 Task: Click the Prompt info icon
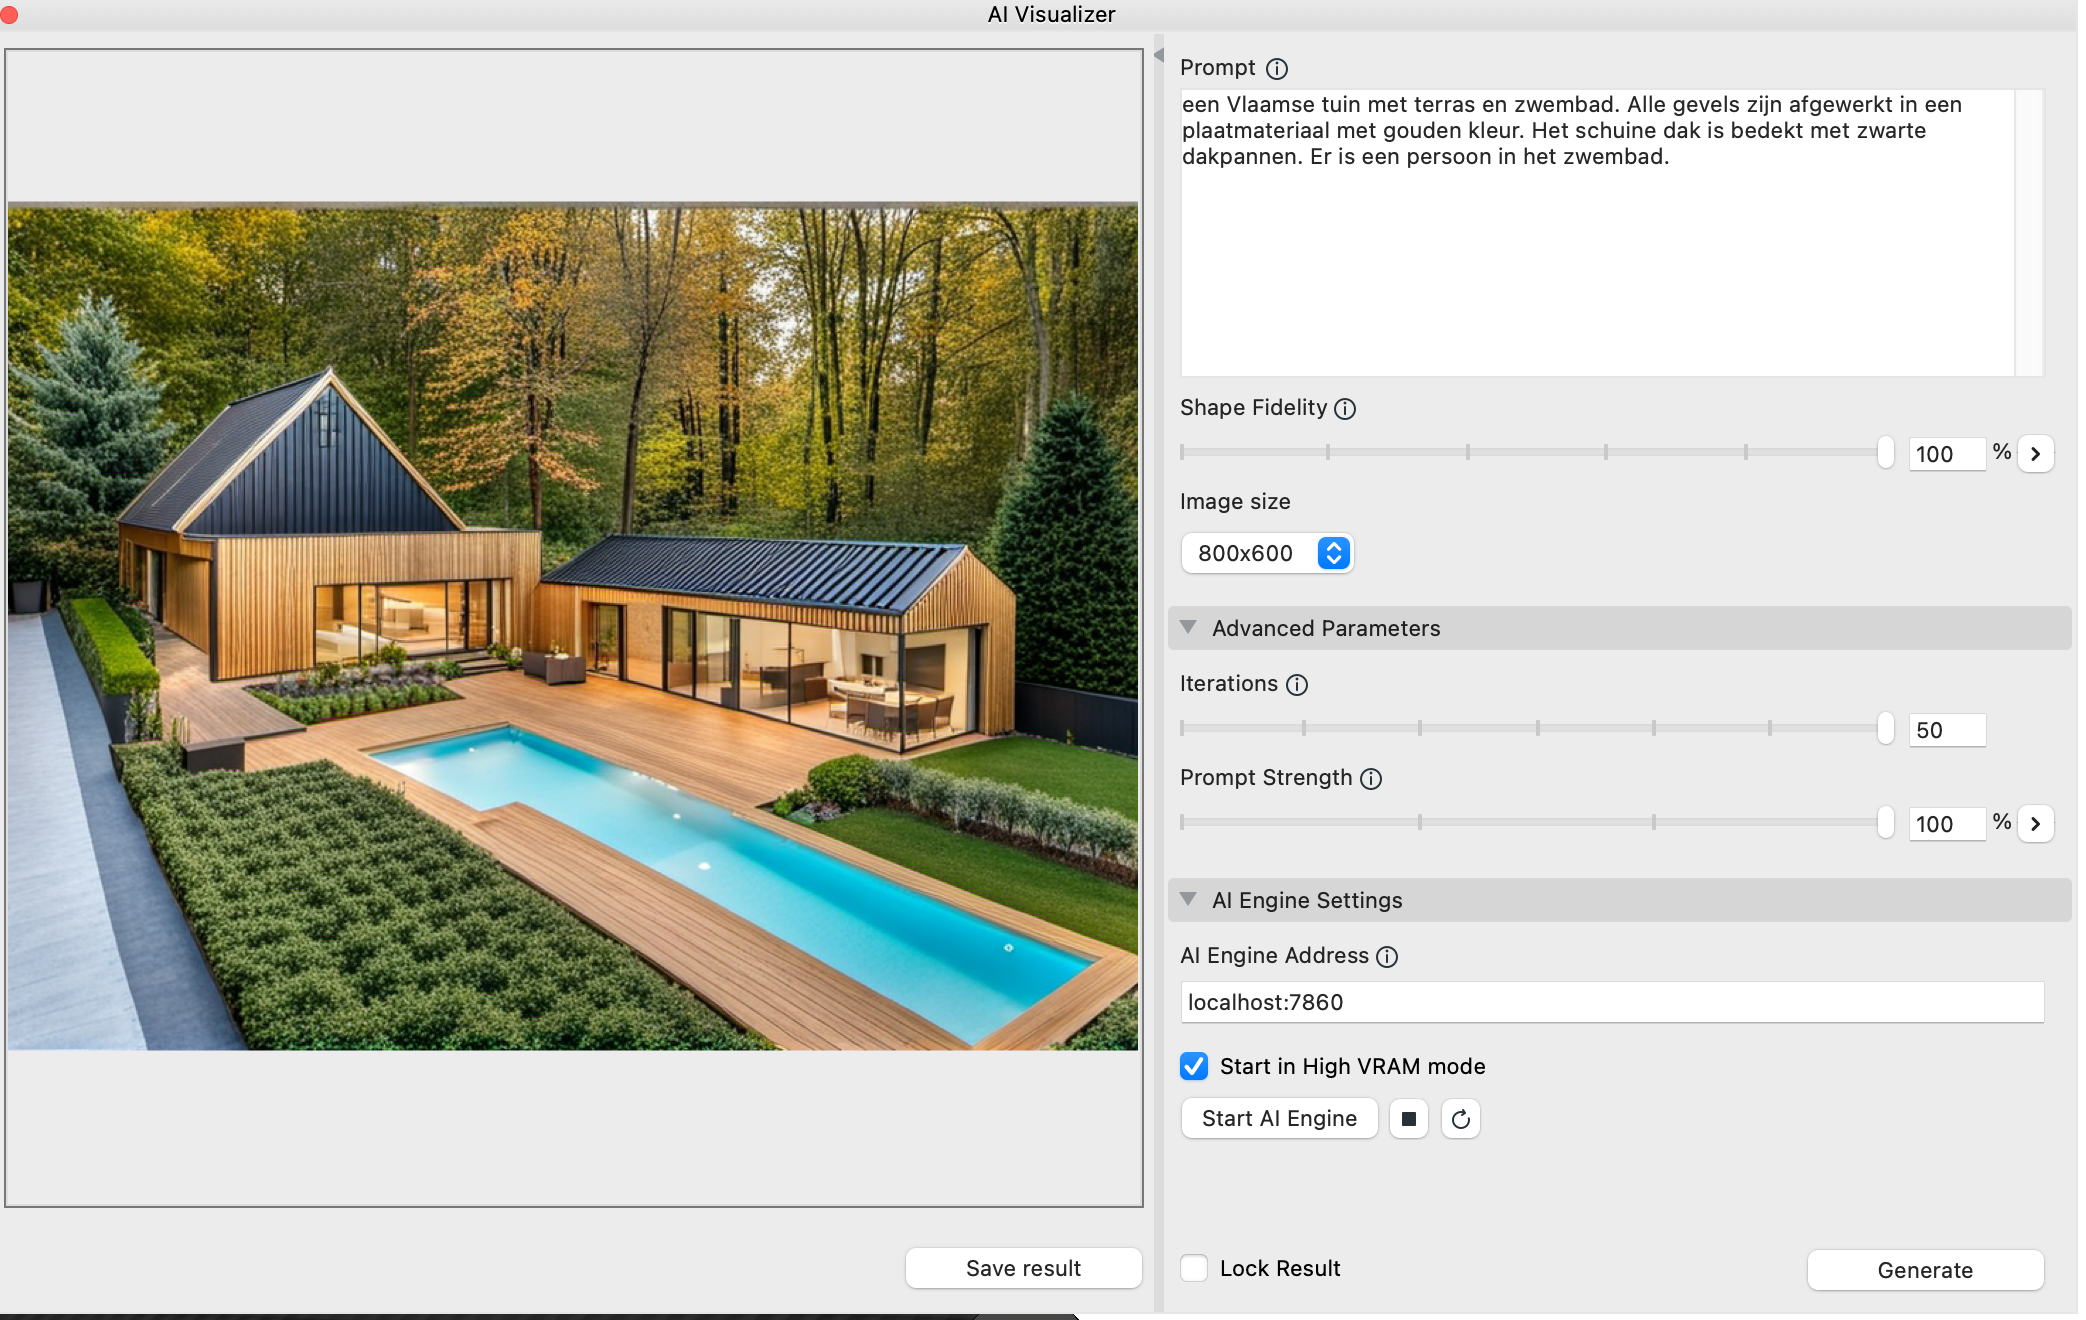pyautogui.click(x=1277, y=69)
